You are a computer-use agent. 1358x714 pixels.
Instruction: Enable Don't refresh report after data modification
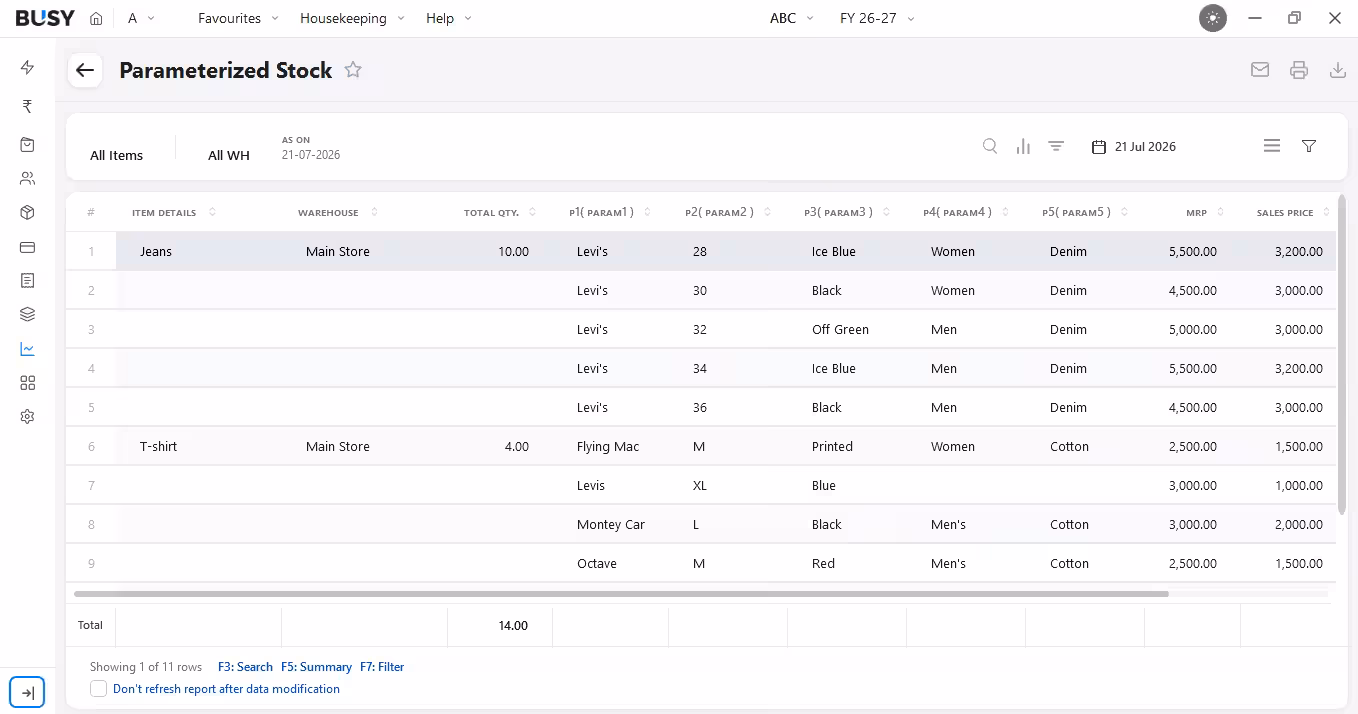(x=98, y=689)
